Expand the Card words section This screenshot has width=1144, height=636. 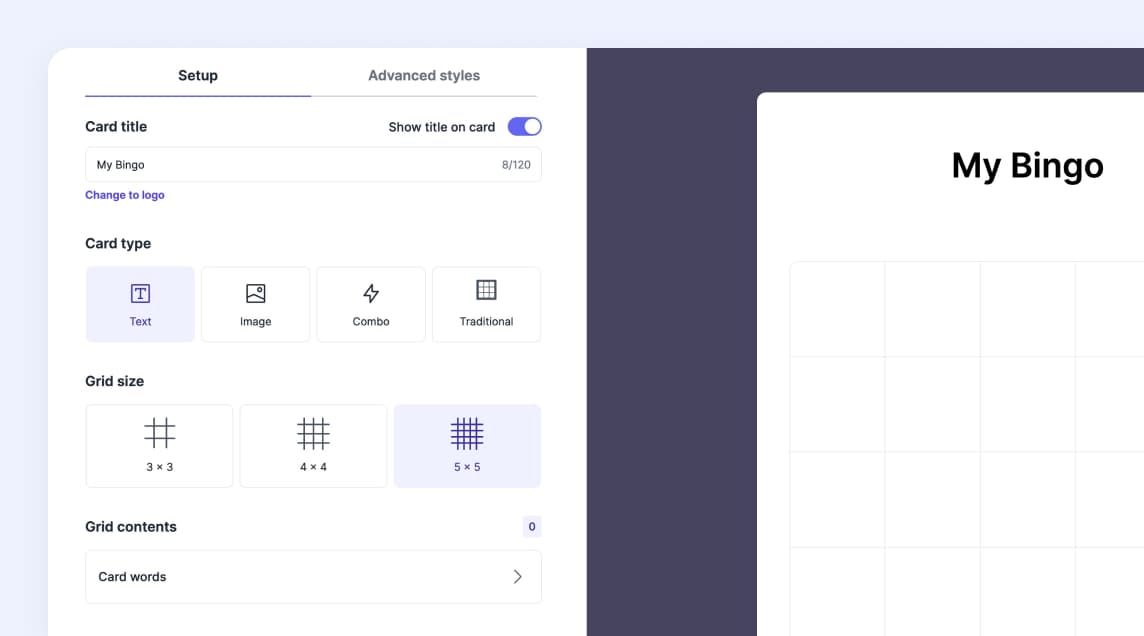tap(313, 577)
